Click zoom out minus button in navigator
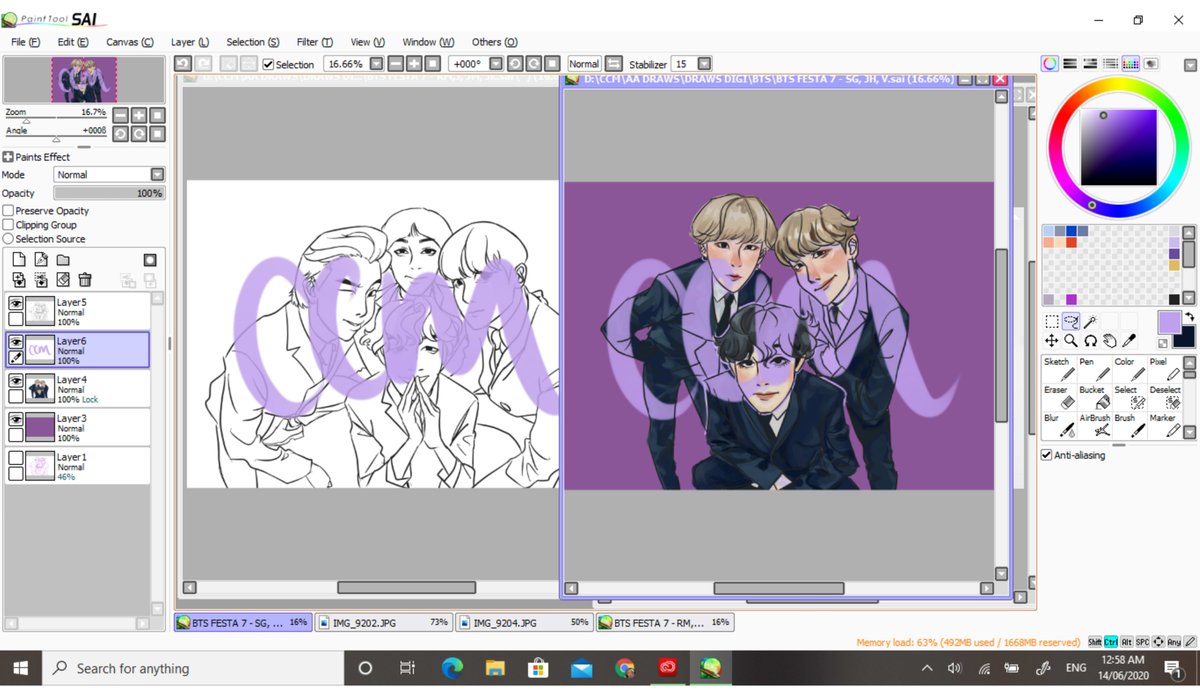Screen dimensions: 1200x700 [120, 115]
